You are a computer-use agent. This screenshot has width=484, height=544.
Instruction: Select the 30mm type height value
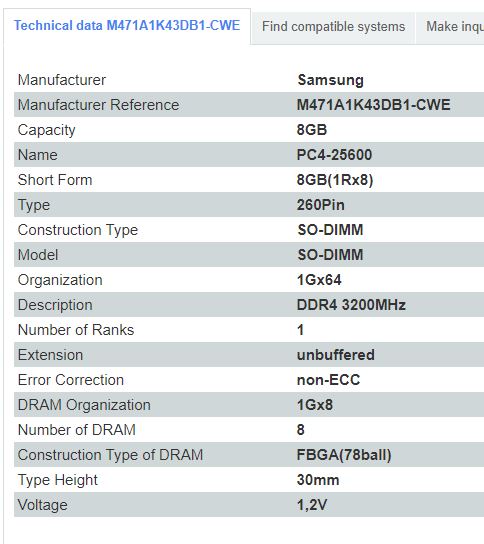318,479
